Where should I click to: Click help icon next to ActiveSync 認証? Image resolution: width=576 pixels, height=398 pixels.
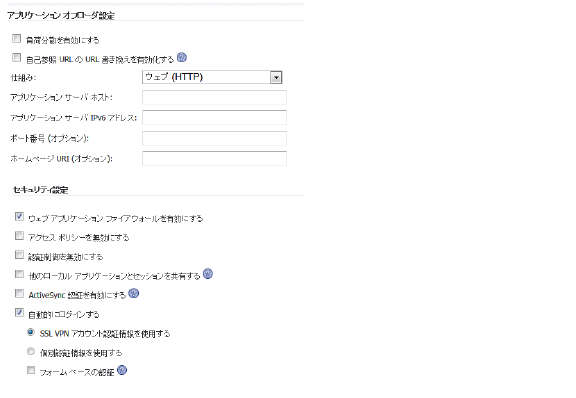(x=134, y=293)
